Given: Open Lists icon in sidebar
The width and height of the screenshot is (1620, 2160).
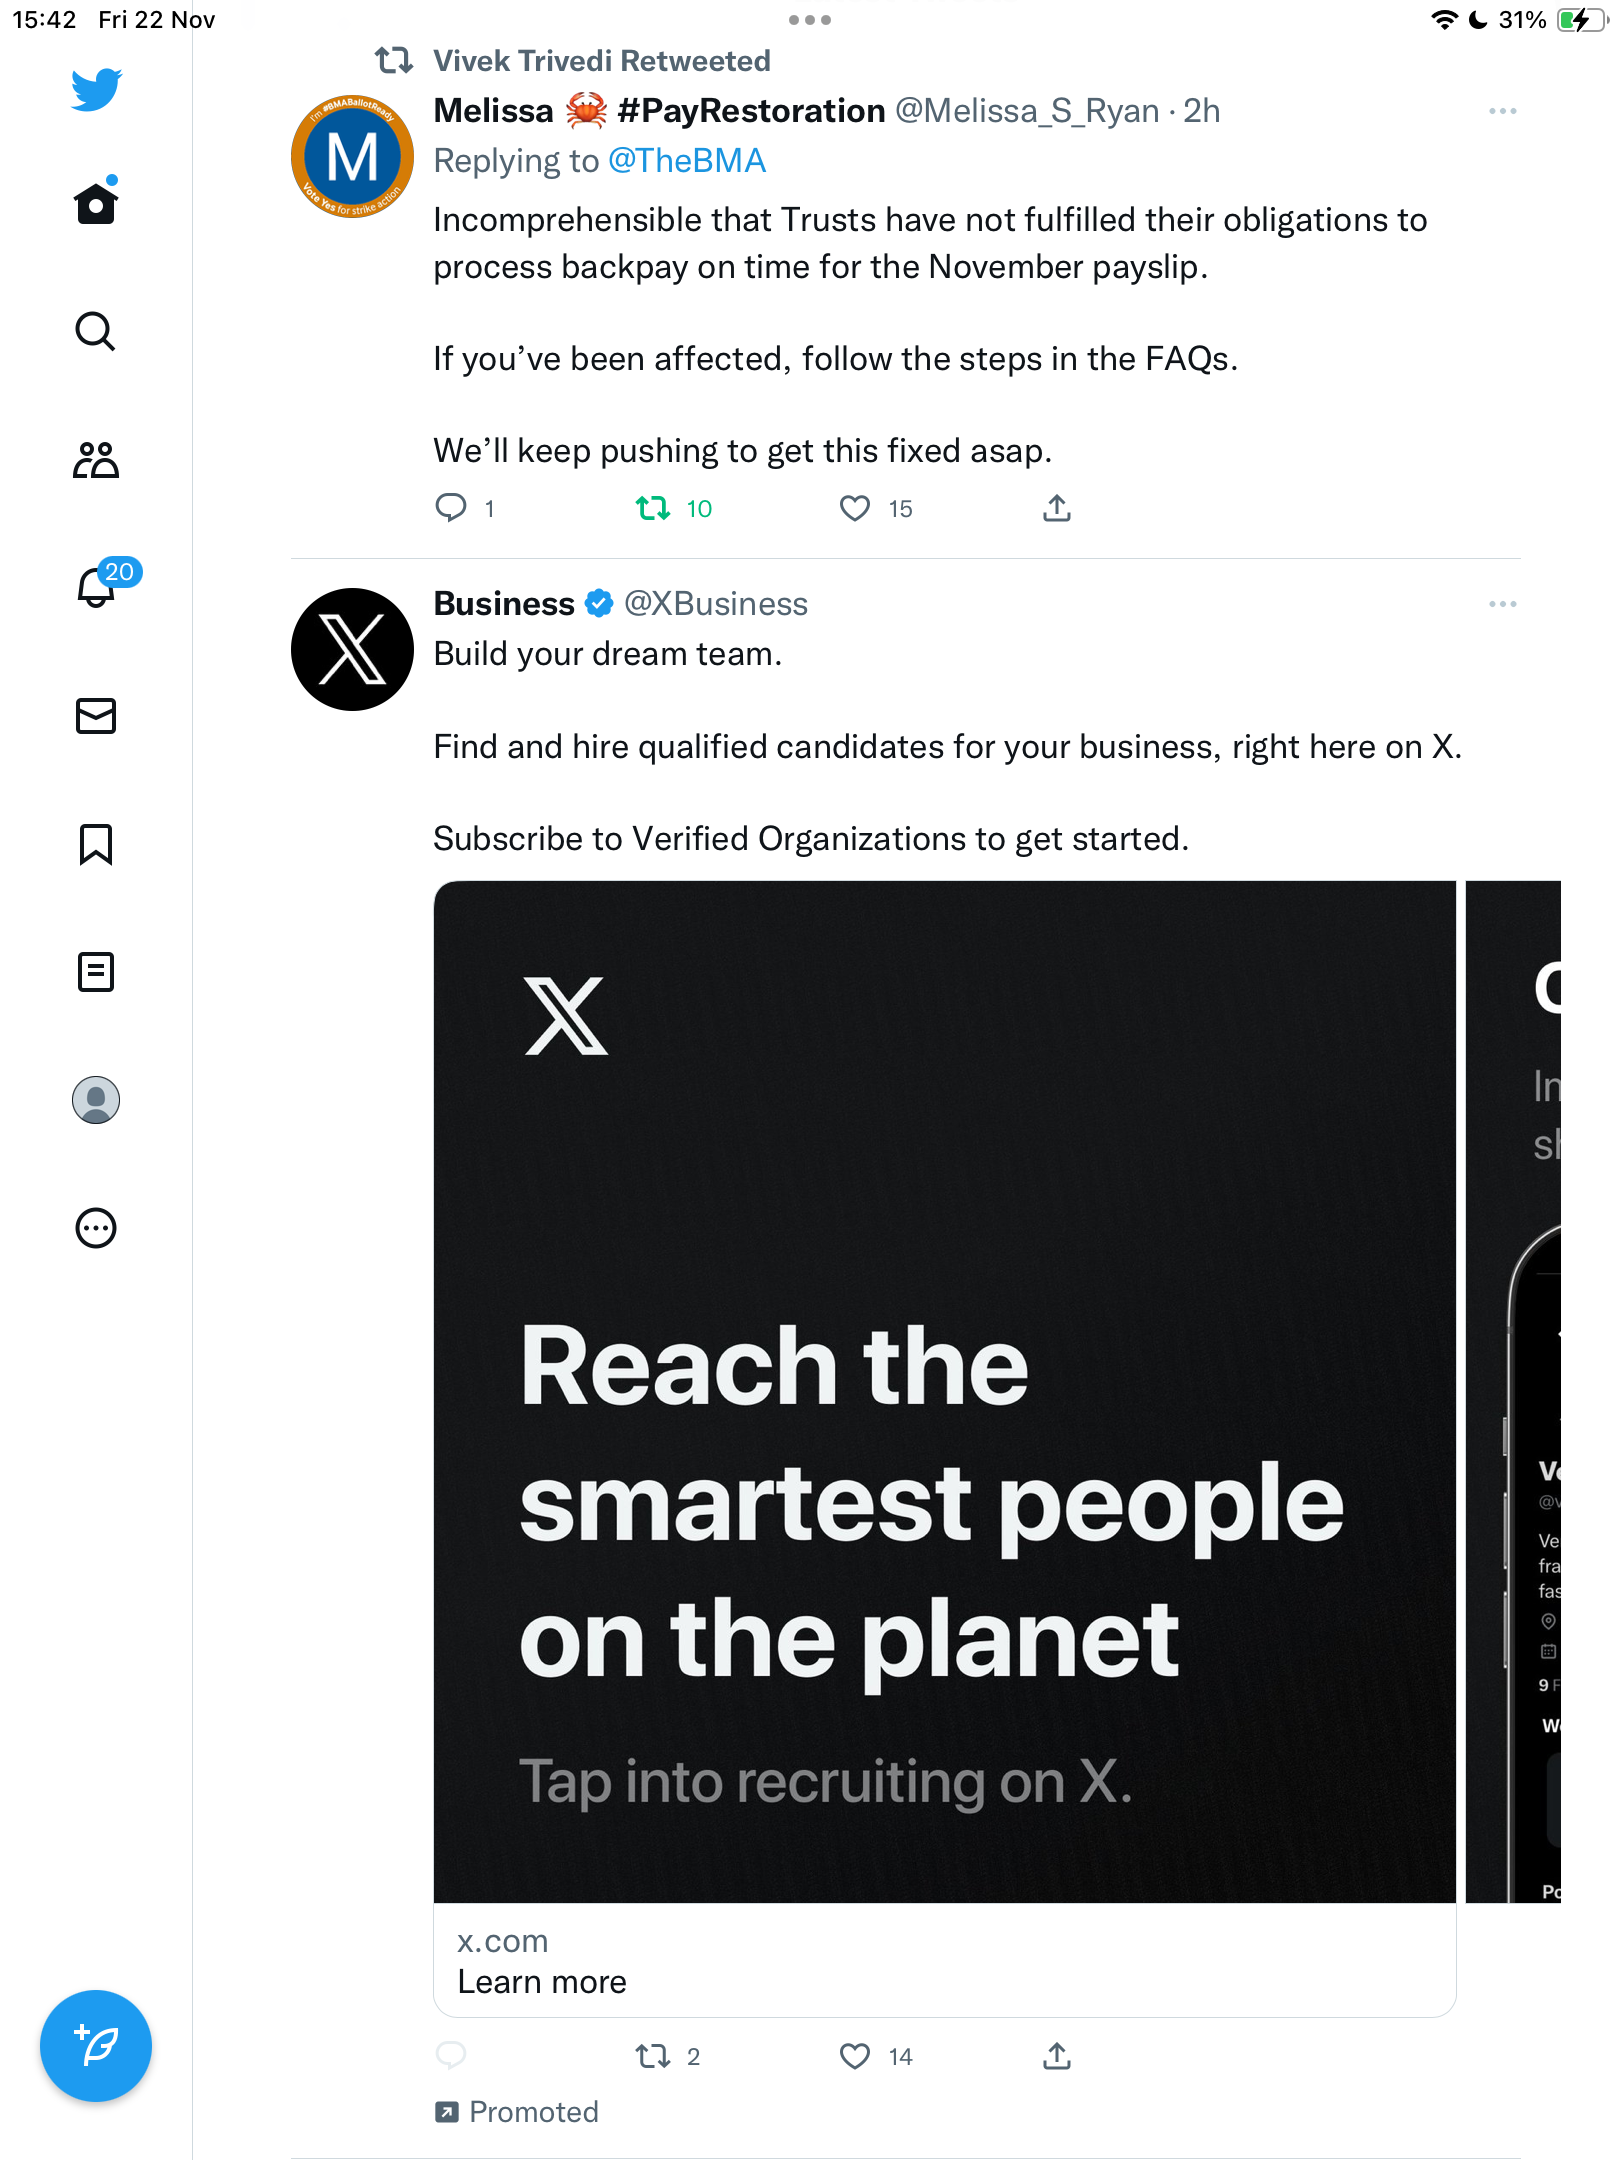Looking at the screenshot, I should click(x=96, y=972).
